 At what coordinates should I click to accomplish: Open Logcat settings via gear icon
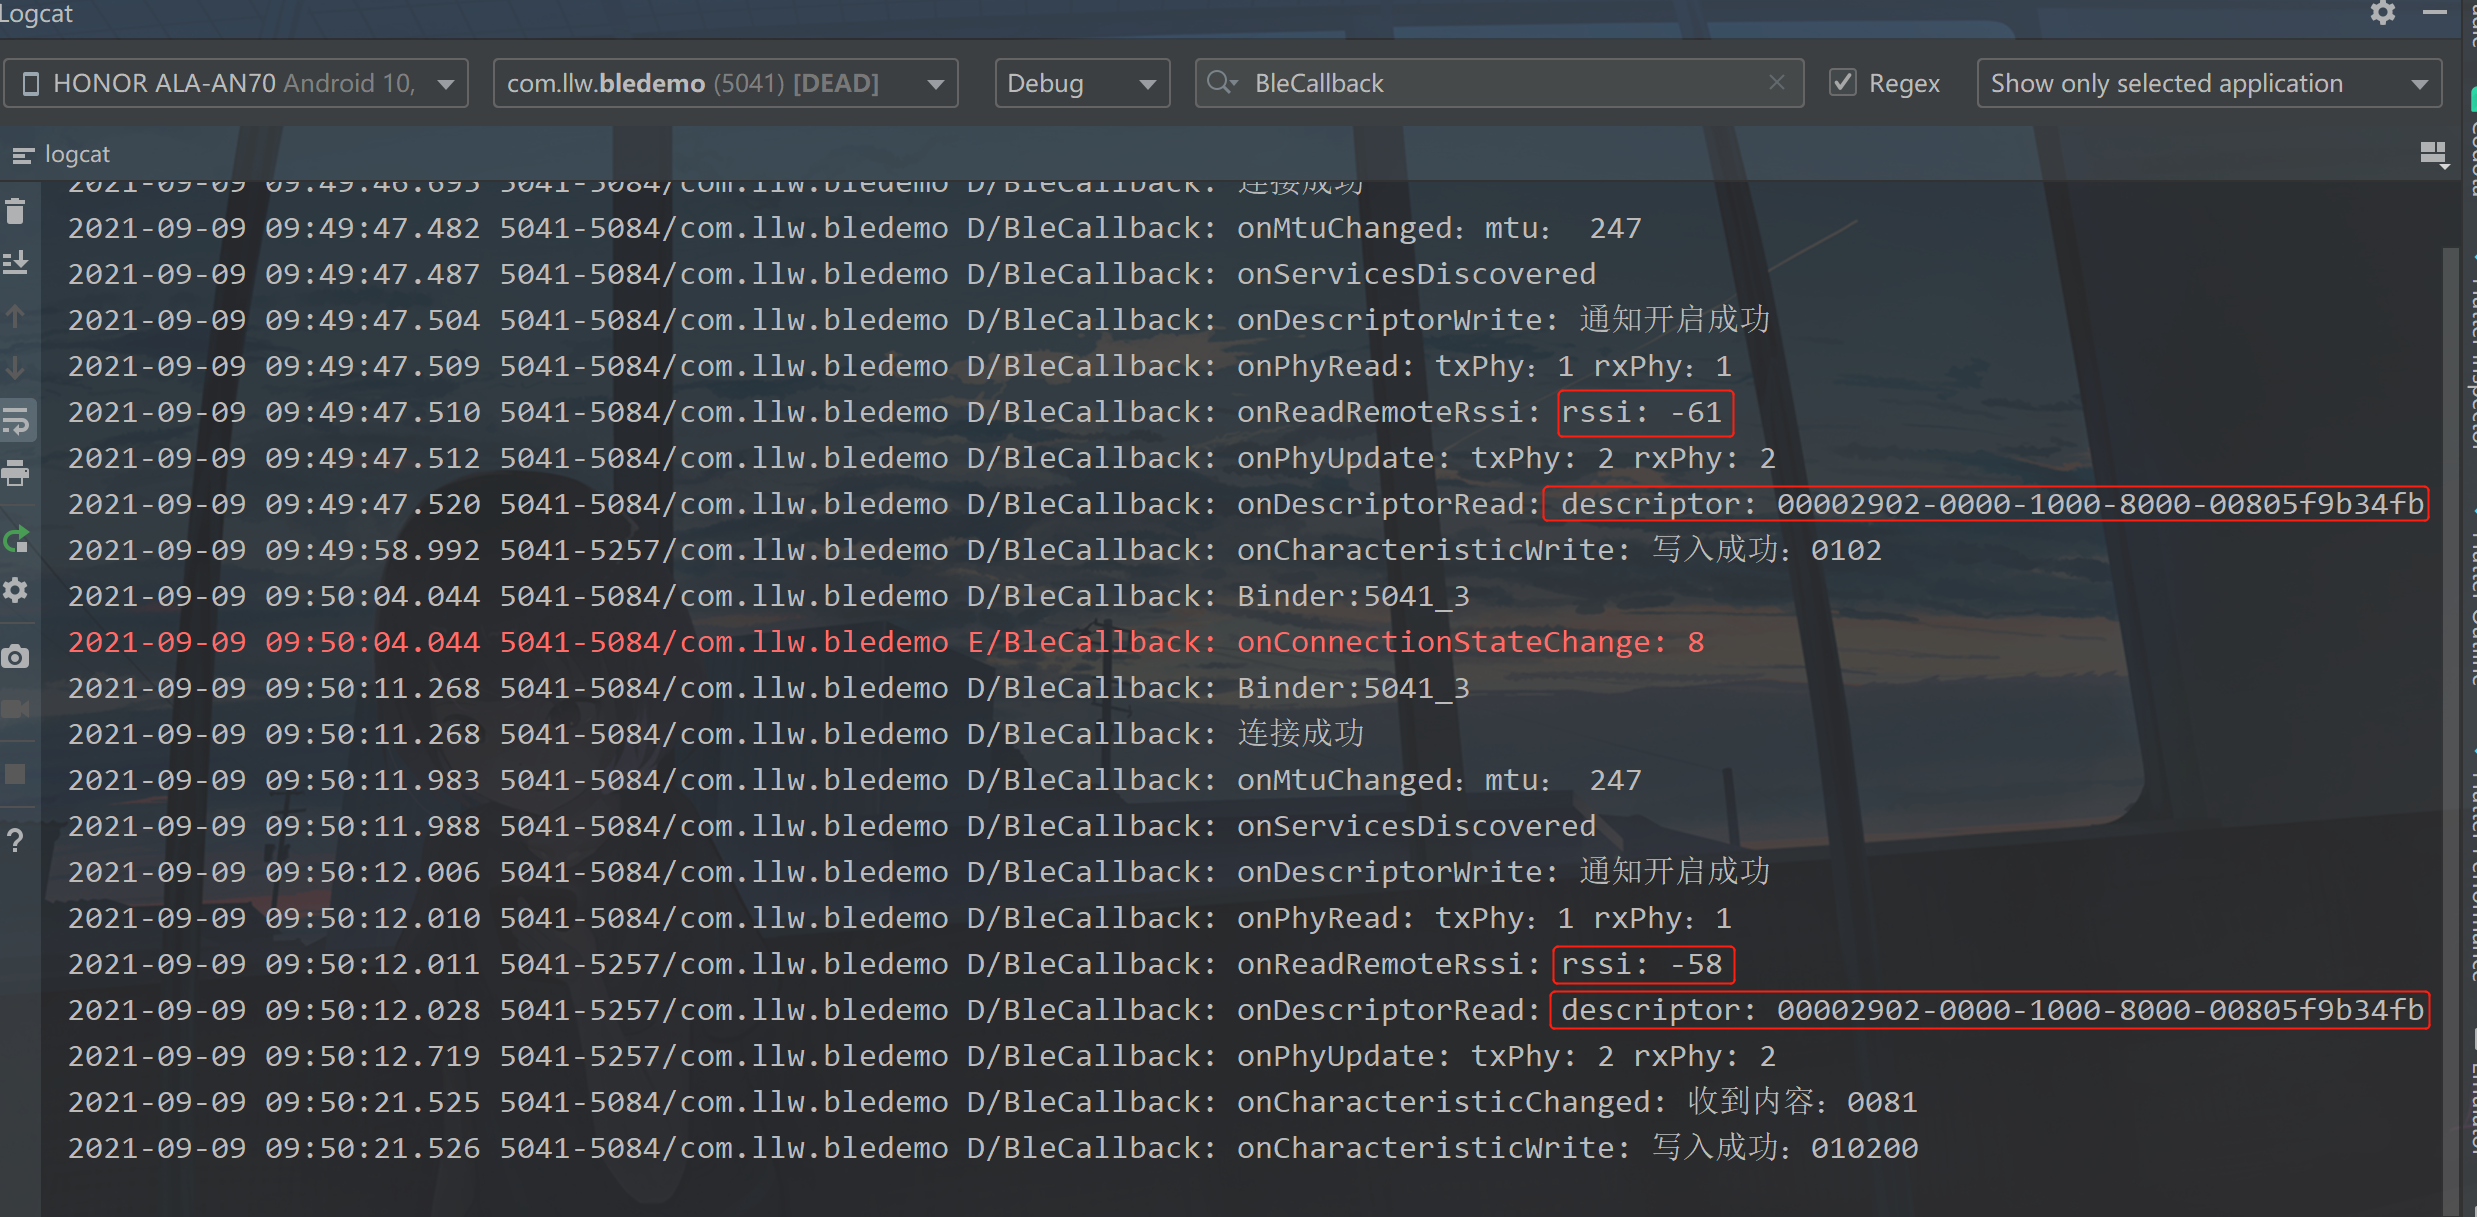(x=2383, y=14)
